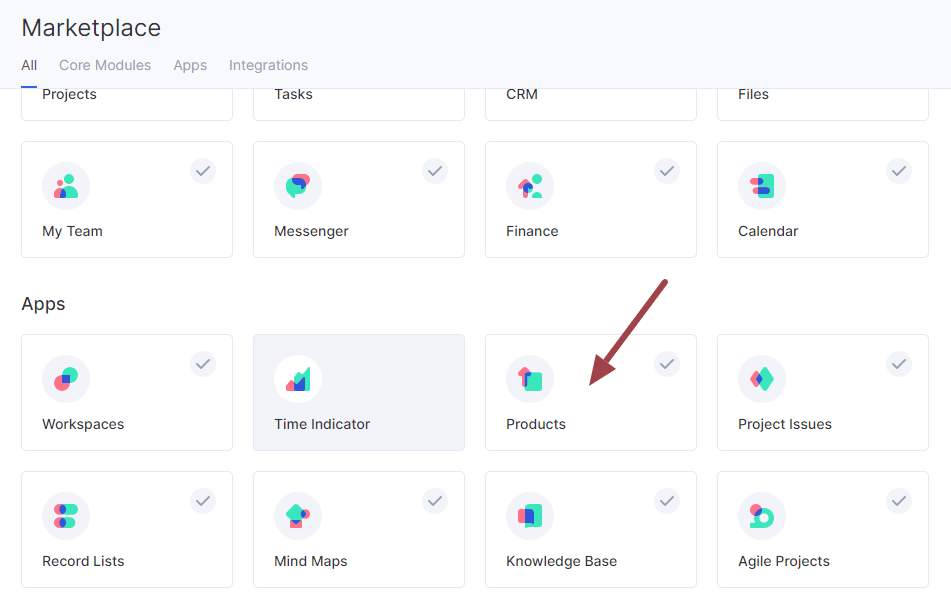Select the Time Indicator chart icon
This screenshot has height=595, width=951.
298,379
